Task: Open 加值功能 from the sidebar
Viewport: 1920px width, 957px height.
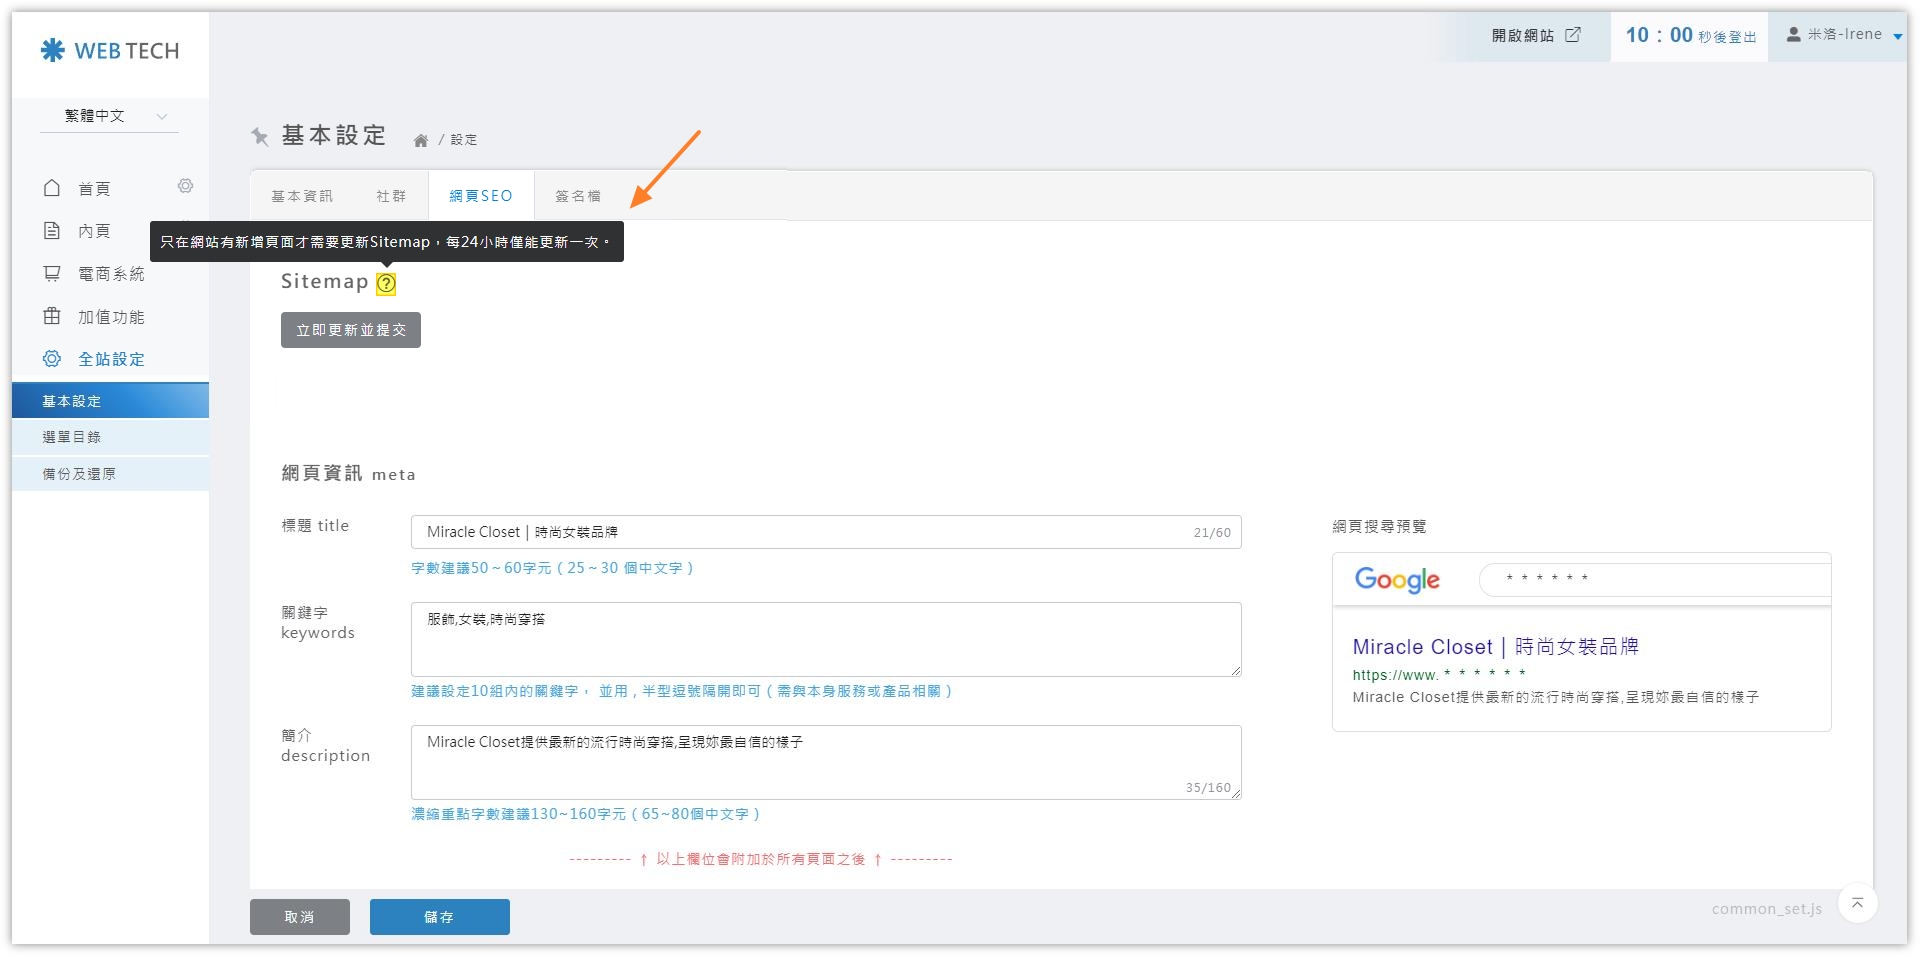Action: 110,317
